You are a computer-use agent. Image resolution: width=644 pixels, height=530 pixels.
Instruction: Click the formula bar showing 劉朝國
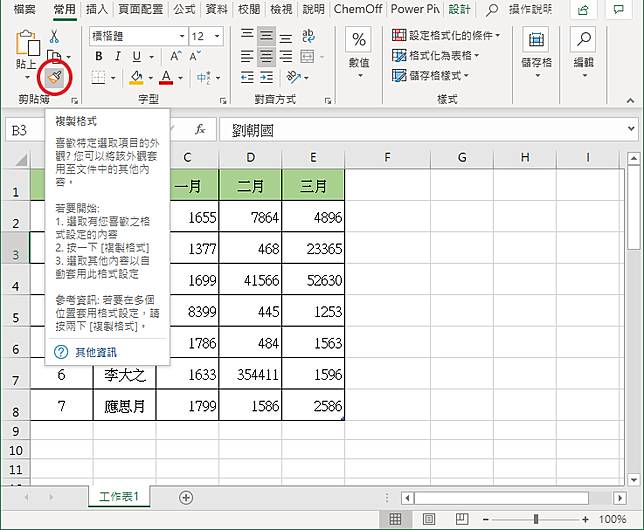[x=420, y=130]
